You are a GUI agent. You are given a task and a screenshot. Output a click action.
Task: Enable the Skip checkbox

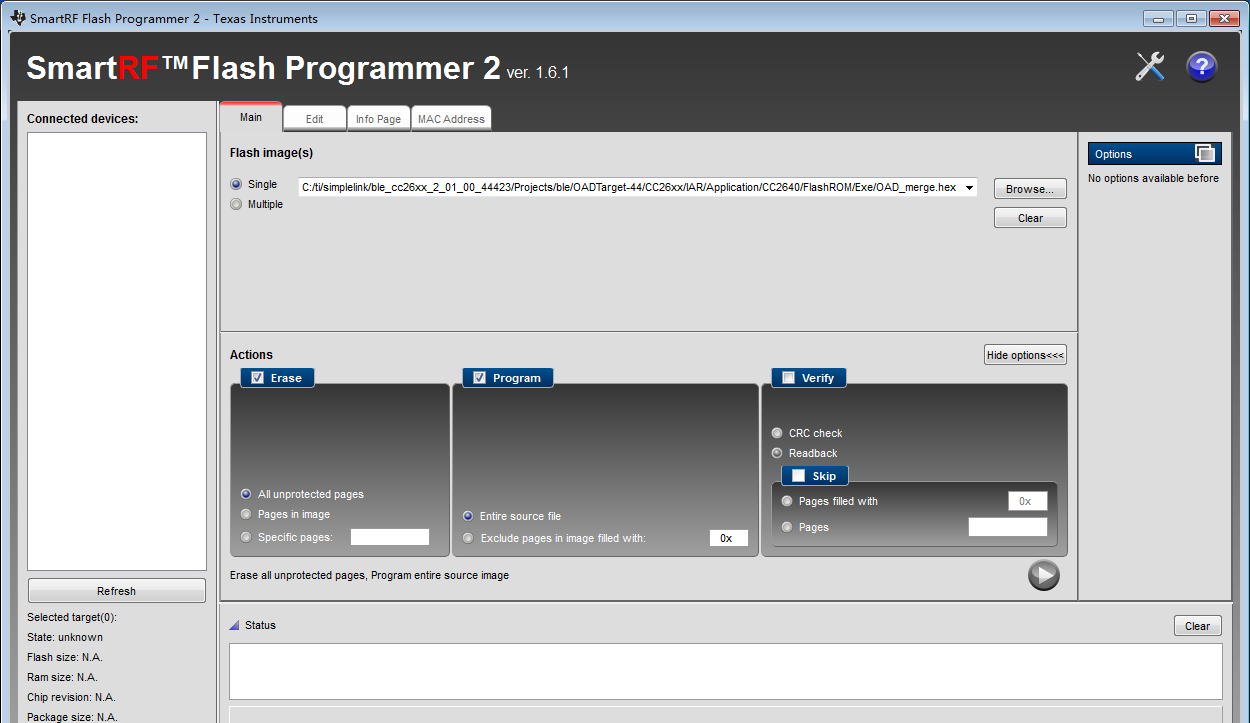[x=798, y=476]
